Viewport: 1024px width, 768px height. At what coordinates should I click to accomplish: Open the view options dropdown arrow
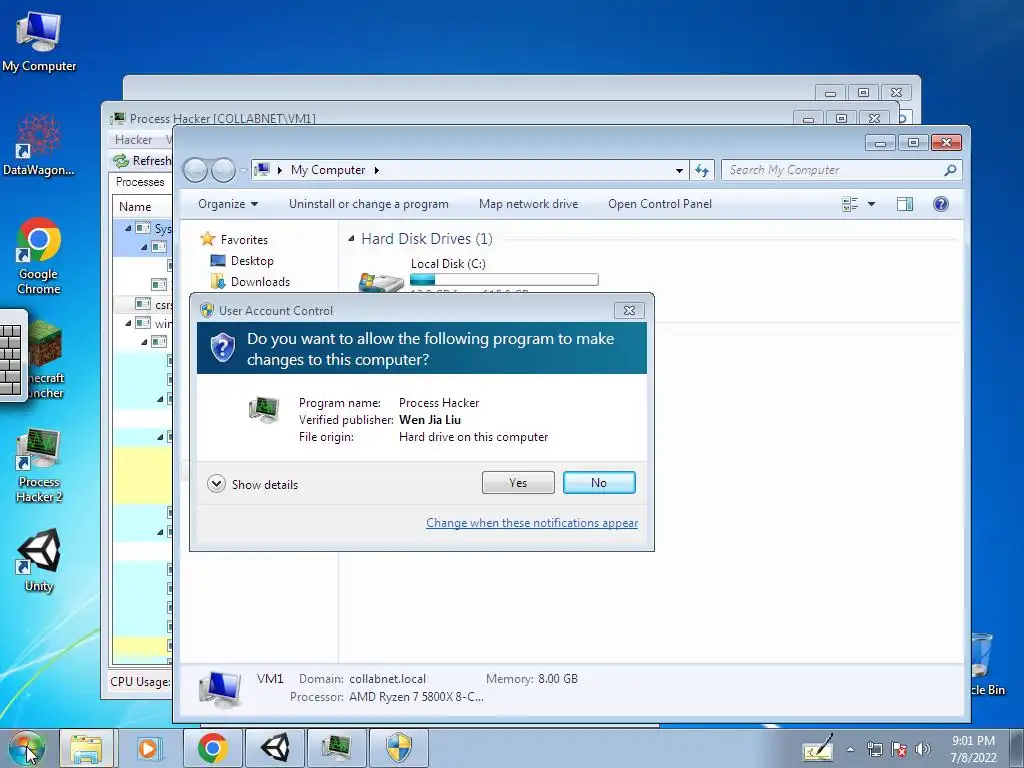click(871, 204)
